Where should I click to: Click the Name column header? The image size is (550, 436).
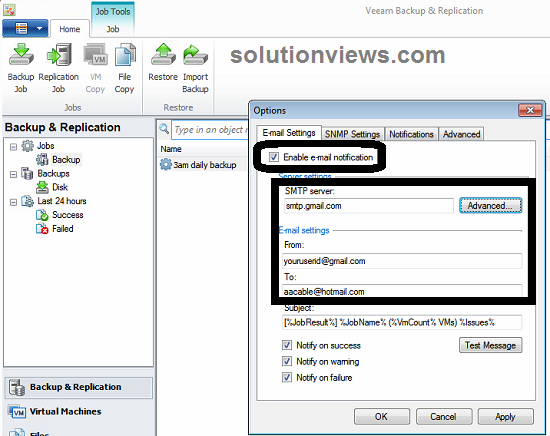tap(171, 149)
